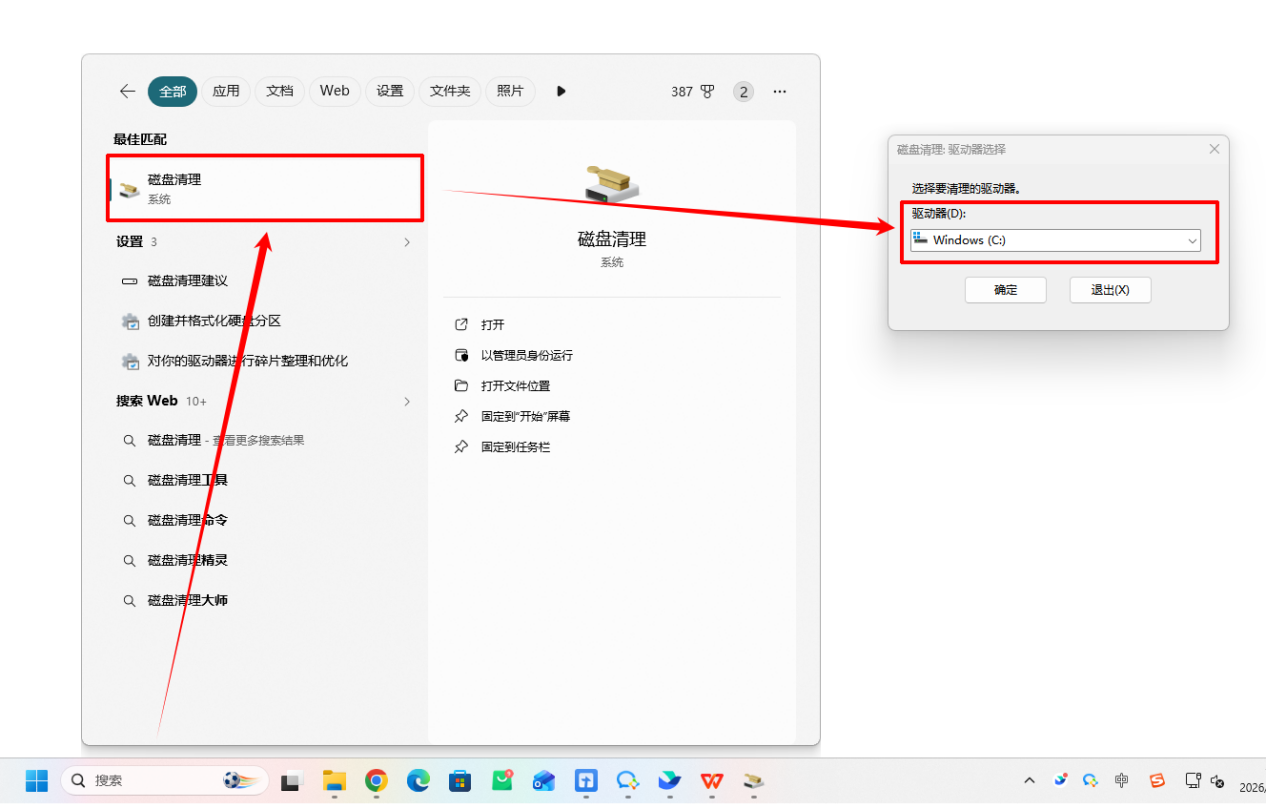Open 创建并格式化硬盘分区 result
This screenshot has height=809, width=1266.
[265, 321]
